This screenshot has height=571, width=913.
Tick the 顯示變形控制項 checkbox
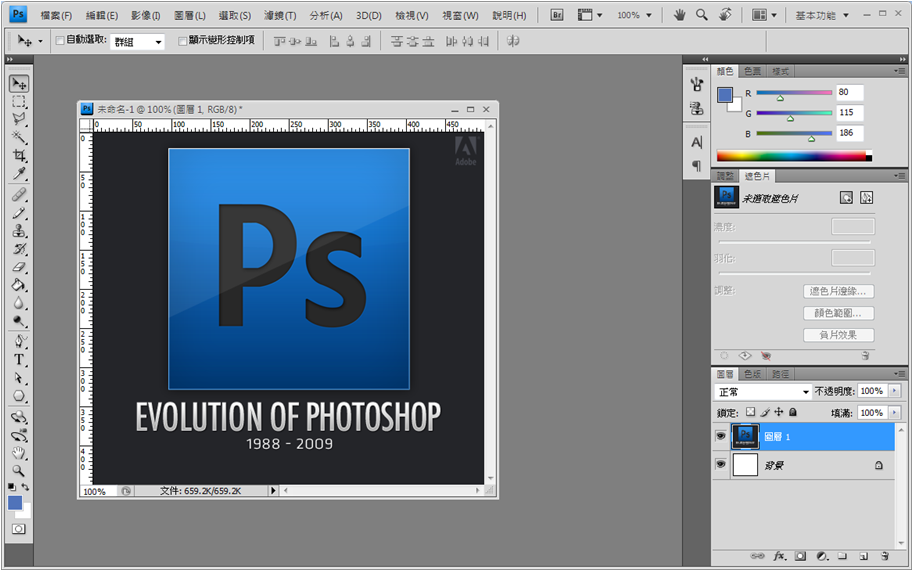click(182, 41)
